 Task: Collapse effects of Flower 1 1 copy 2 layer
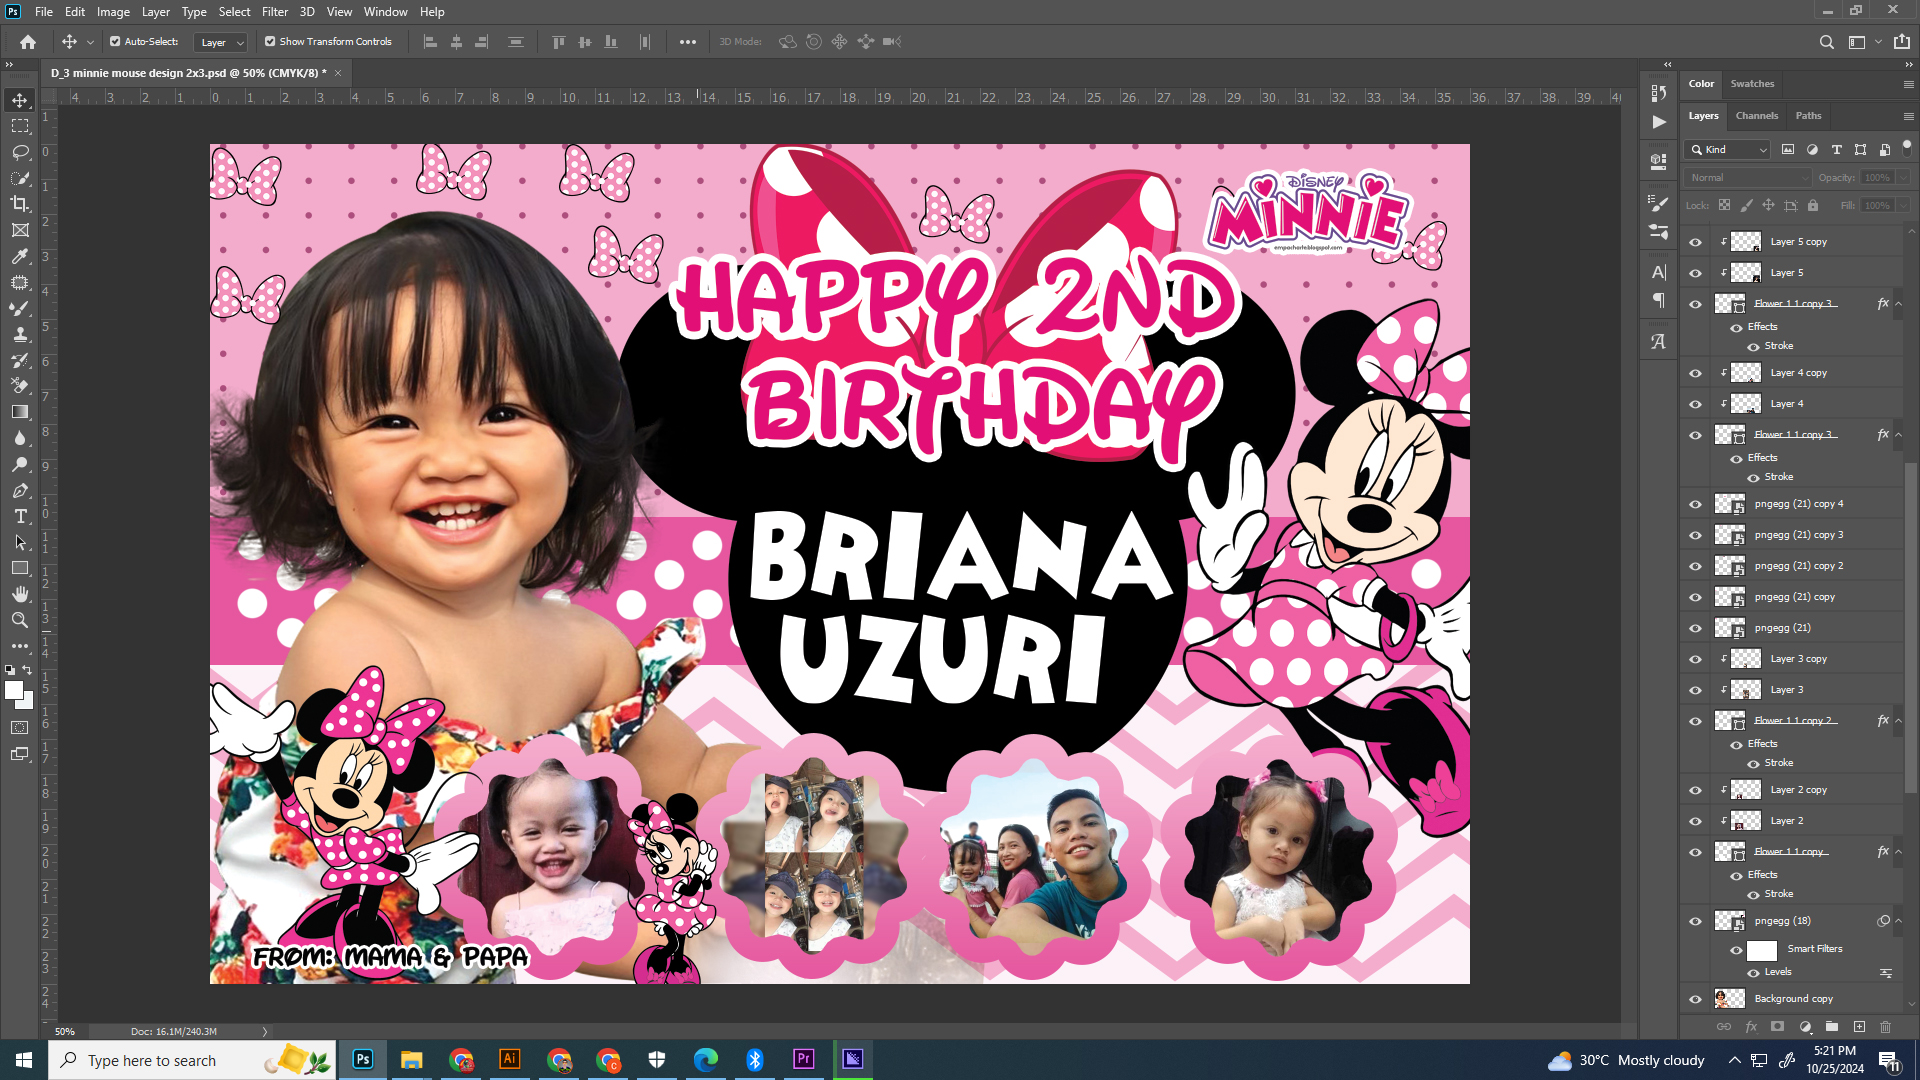pyautogui.click(x=1898, y=721)
